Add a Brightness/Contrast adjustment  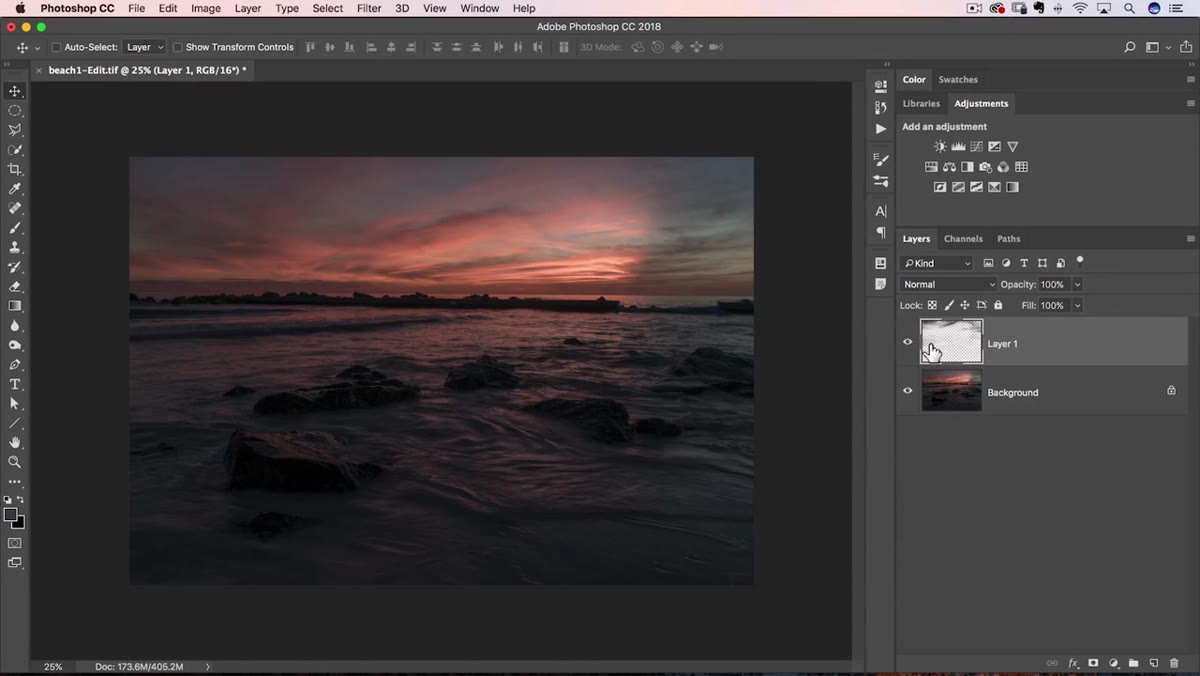tap(940, 147)
